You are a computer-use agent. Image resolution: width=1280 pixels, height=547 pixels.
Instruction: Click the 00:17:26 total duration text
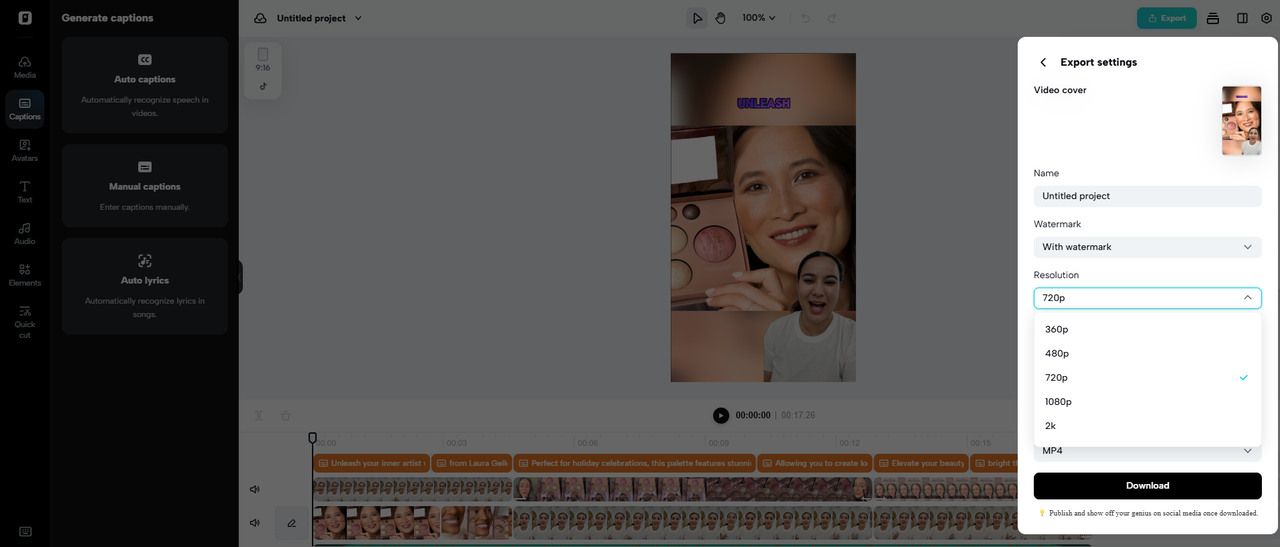coord(798,415)
